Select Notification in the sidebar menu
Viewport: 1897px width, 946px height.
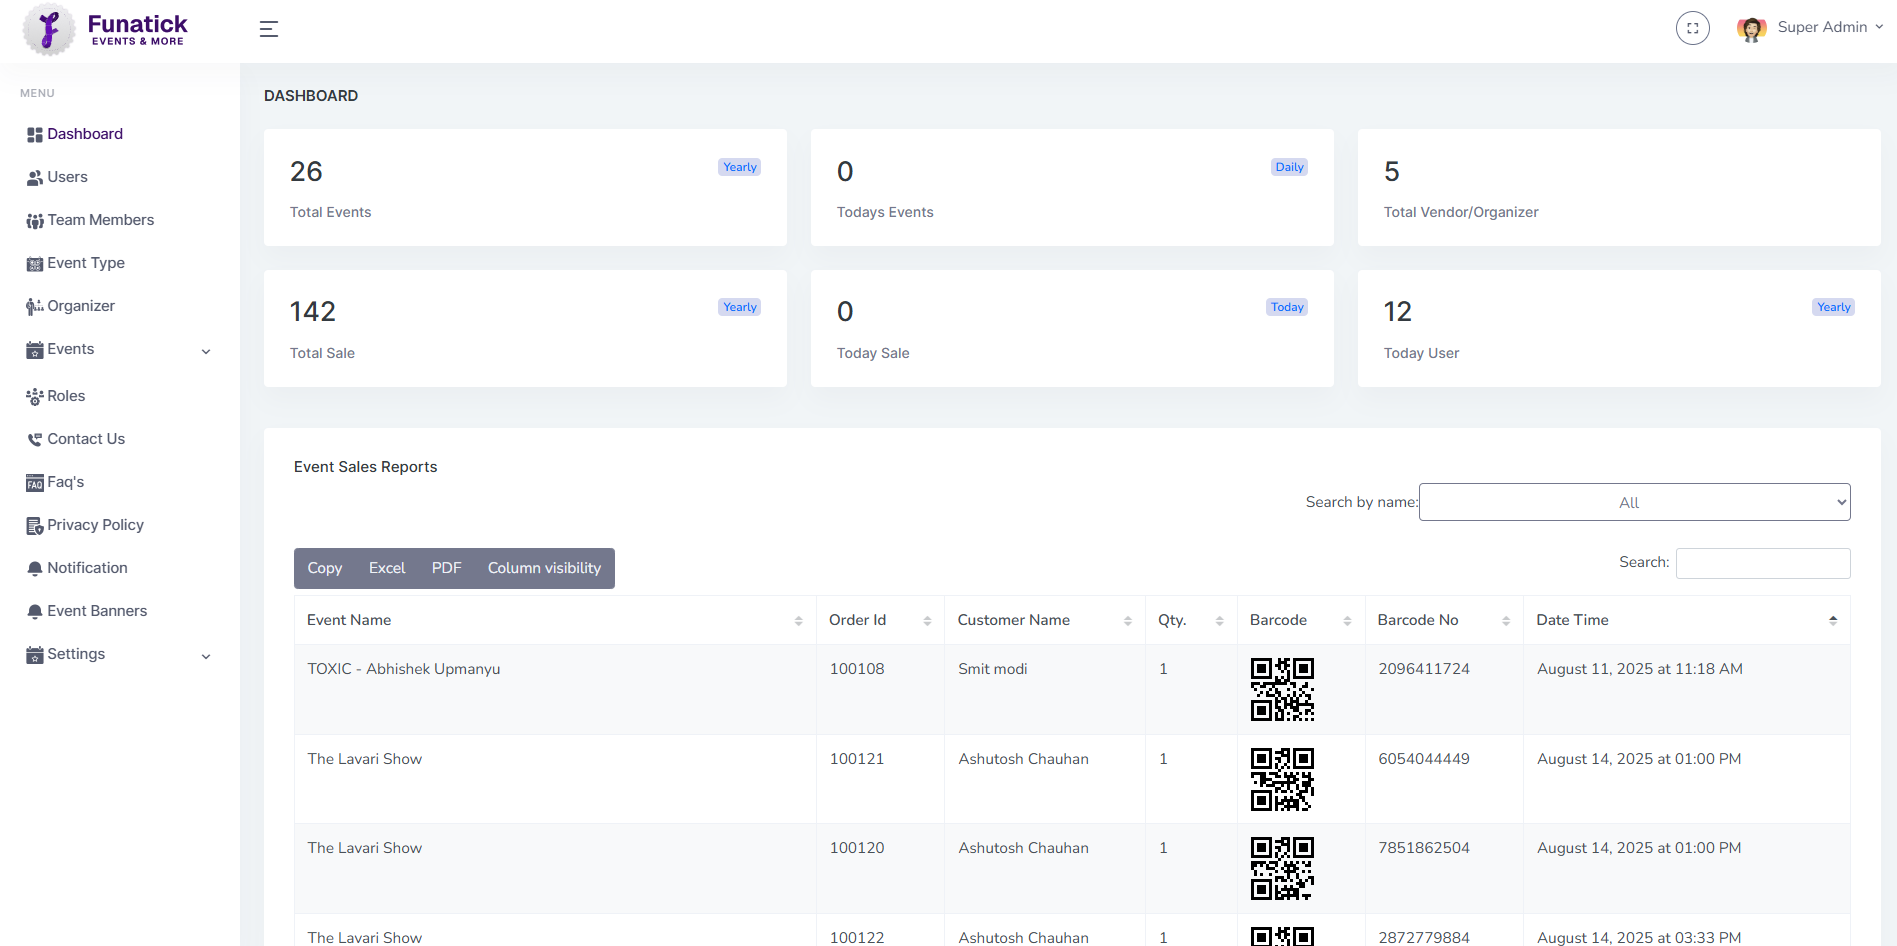click(86, 568)
